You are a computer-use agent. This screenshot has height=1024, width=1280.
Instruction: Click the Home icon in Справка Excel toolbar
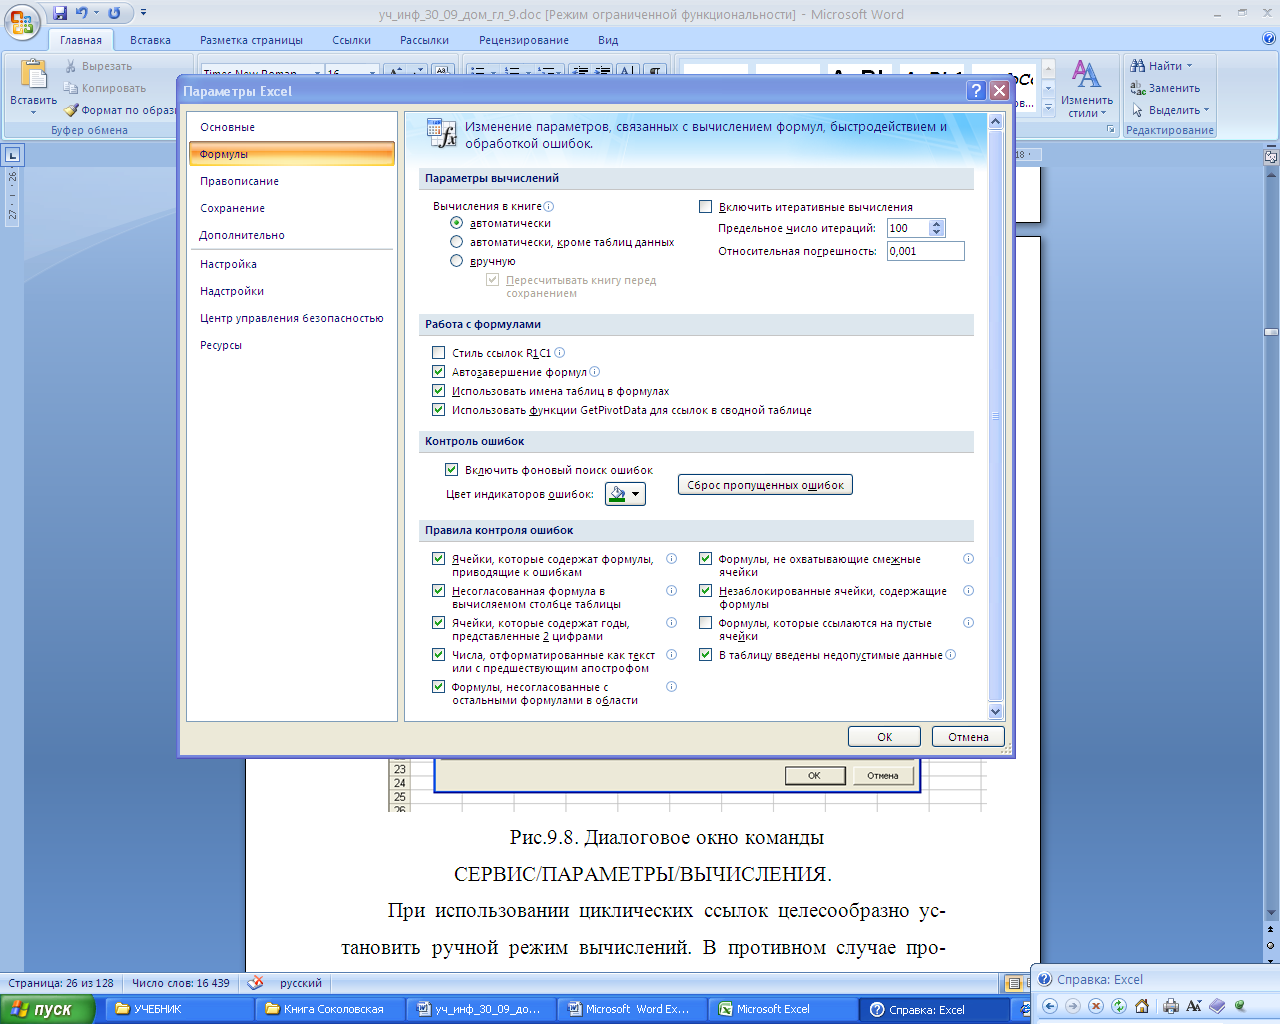(1142, 1006)
